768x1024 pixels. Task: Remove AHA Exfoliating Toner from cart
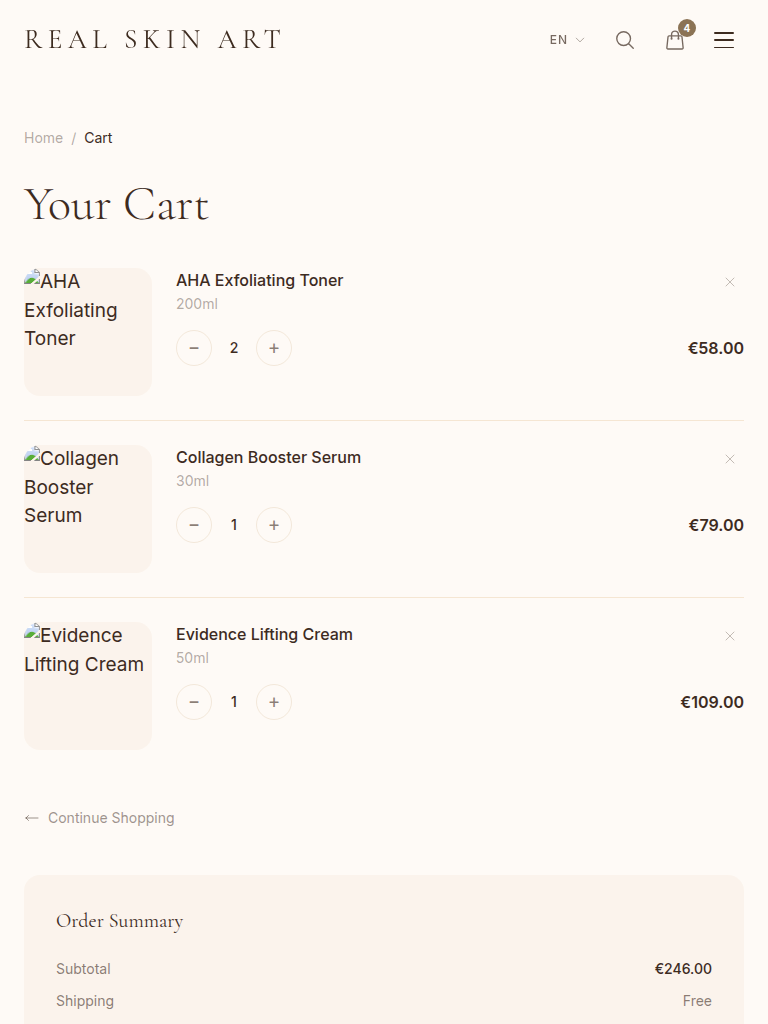730,282
